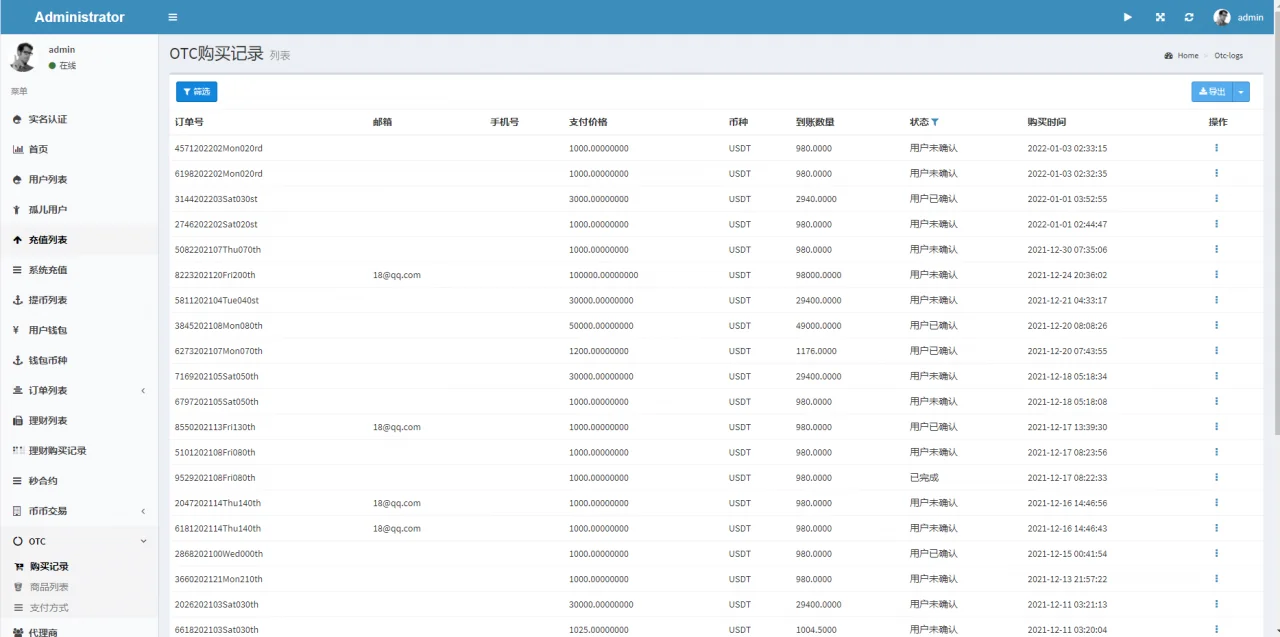Go to 用户列表 in sidebar

pyautogui.click(x=48, y=180)
